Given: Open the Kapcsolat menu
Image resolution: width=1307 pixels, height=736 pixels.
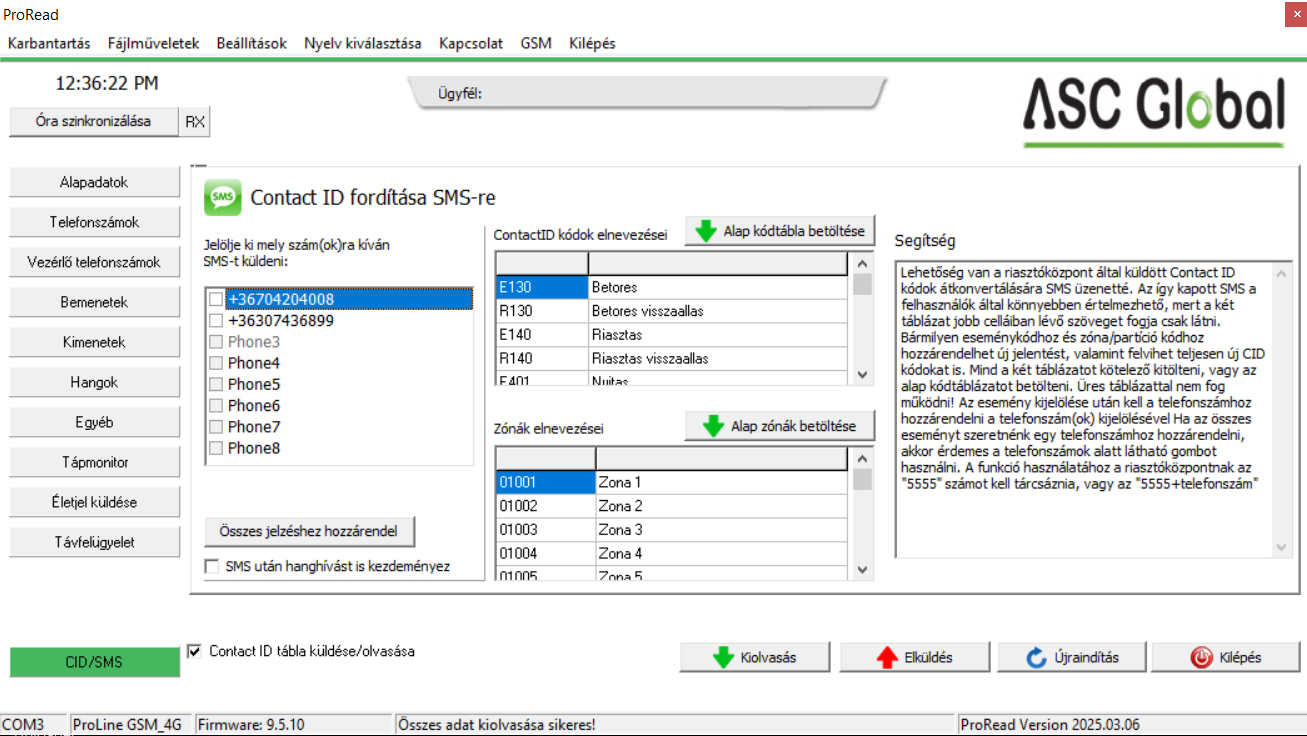Looking at the screenshot, I should click(470, 43).
